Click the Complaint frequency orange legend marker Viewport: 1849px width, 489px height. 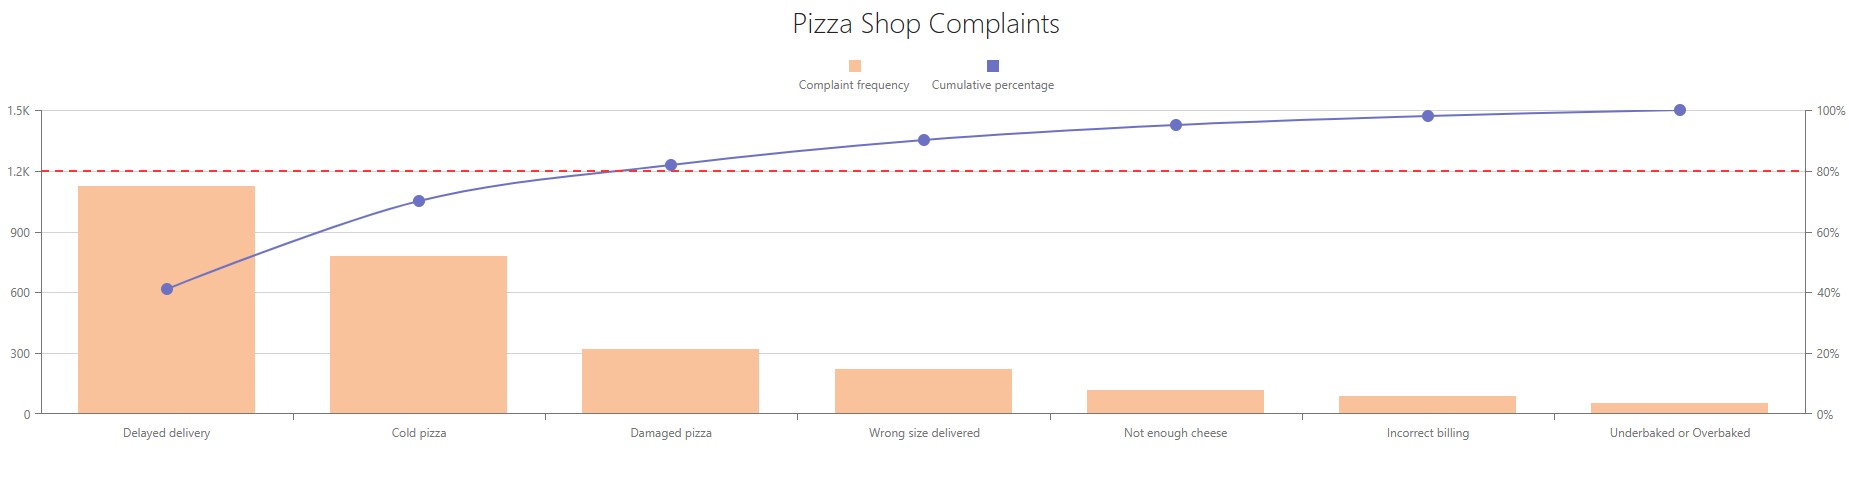coord(854,66)
